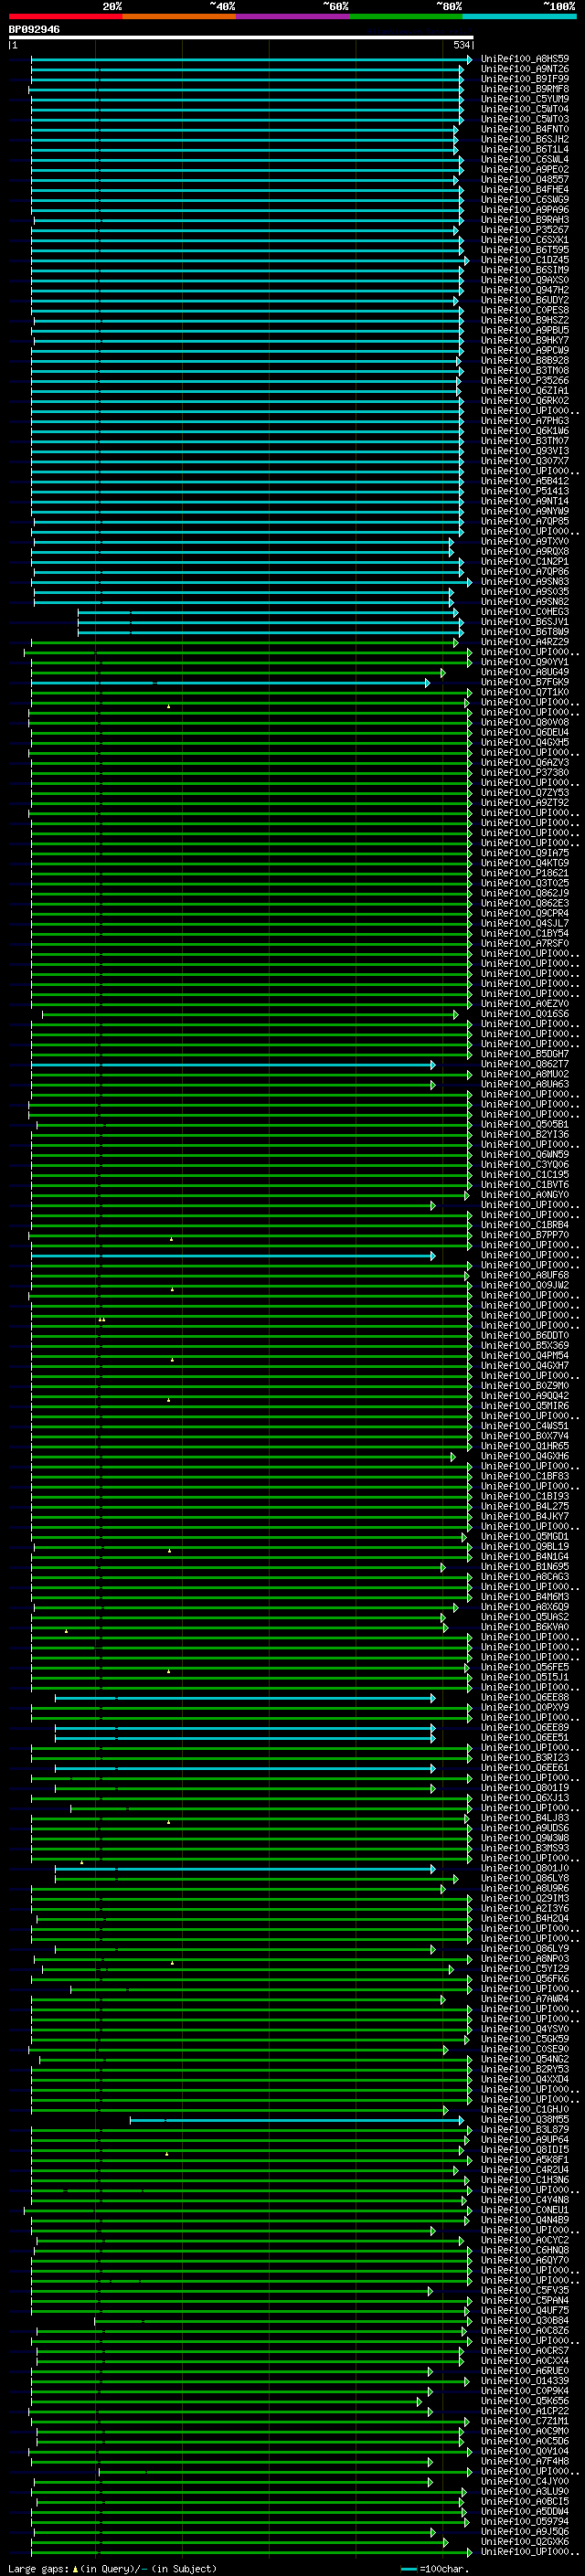The height and width of the screenshot is (2576, 585).
Task: Select label UniRef100_Q1HR65
Action: (525, 1446)
